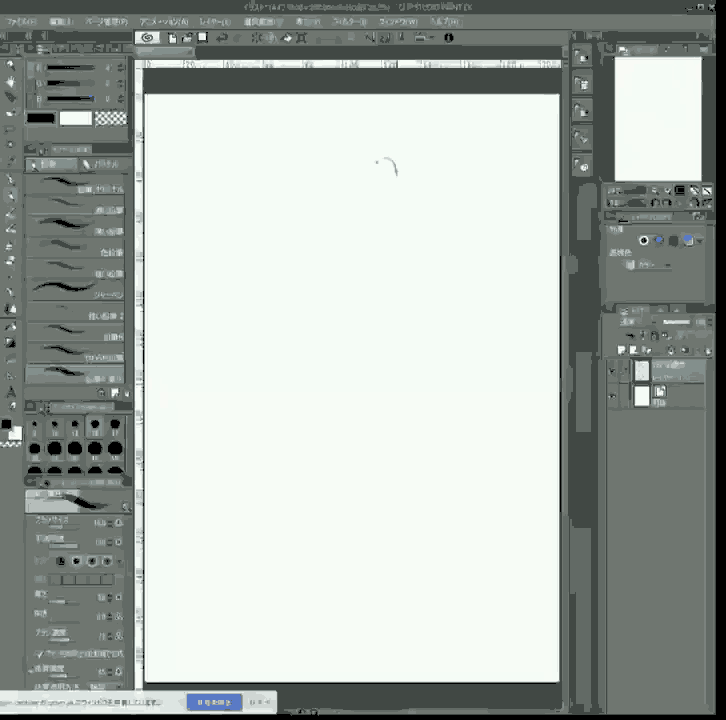Image resolution: width=726 pixels, height=720 pixels.
Task: Click the blue button in bottom notification bar
Action: pyautogui.click(x=214, y=702)
